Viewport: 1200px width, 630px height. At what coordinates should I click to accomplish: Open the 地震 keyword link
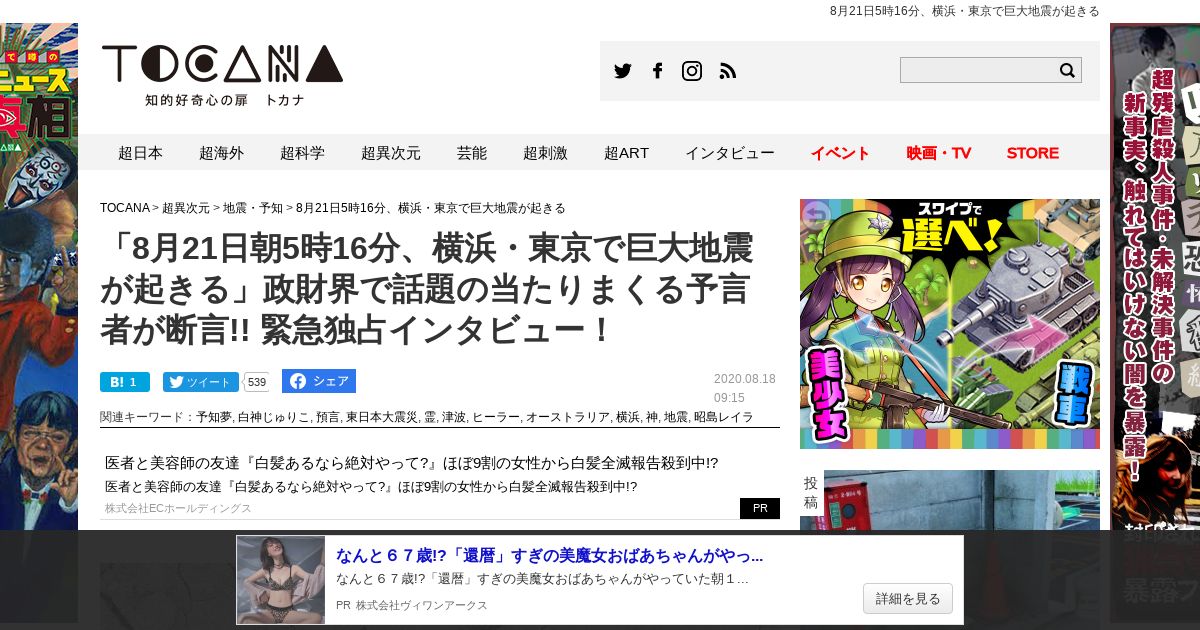(x=675, y=417)
